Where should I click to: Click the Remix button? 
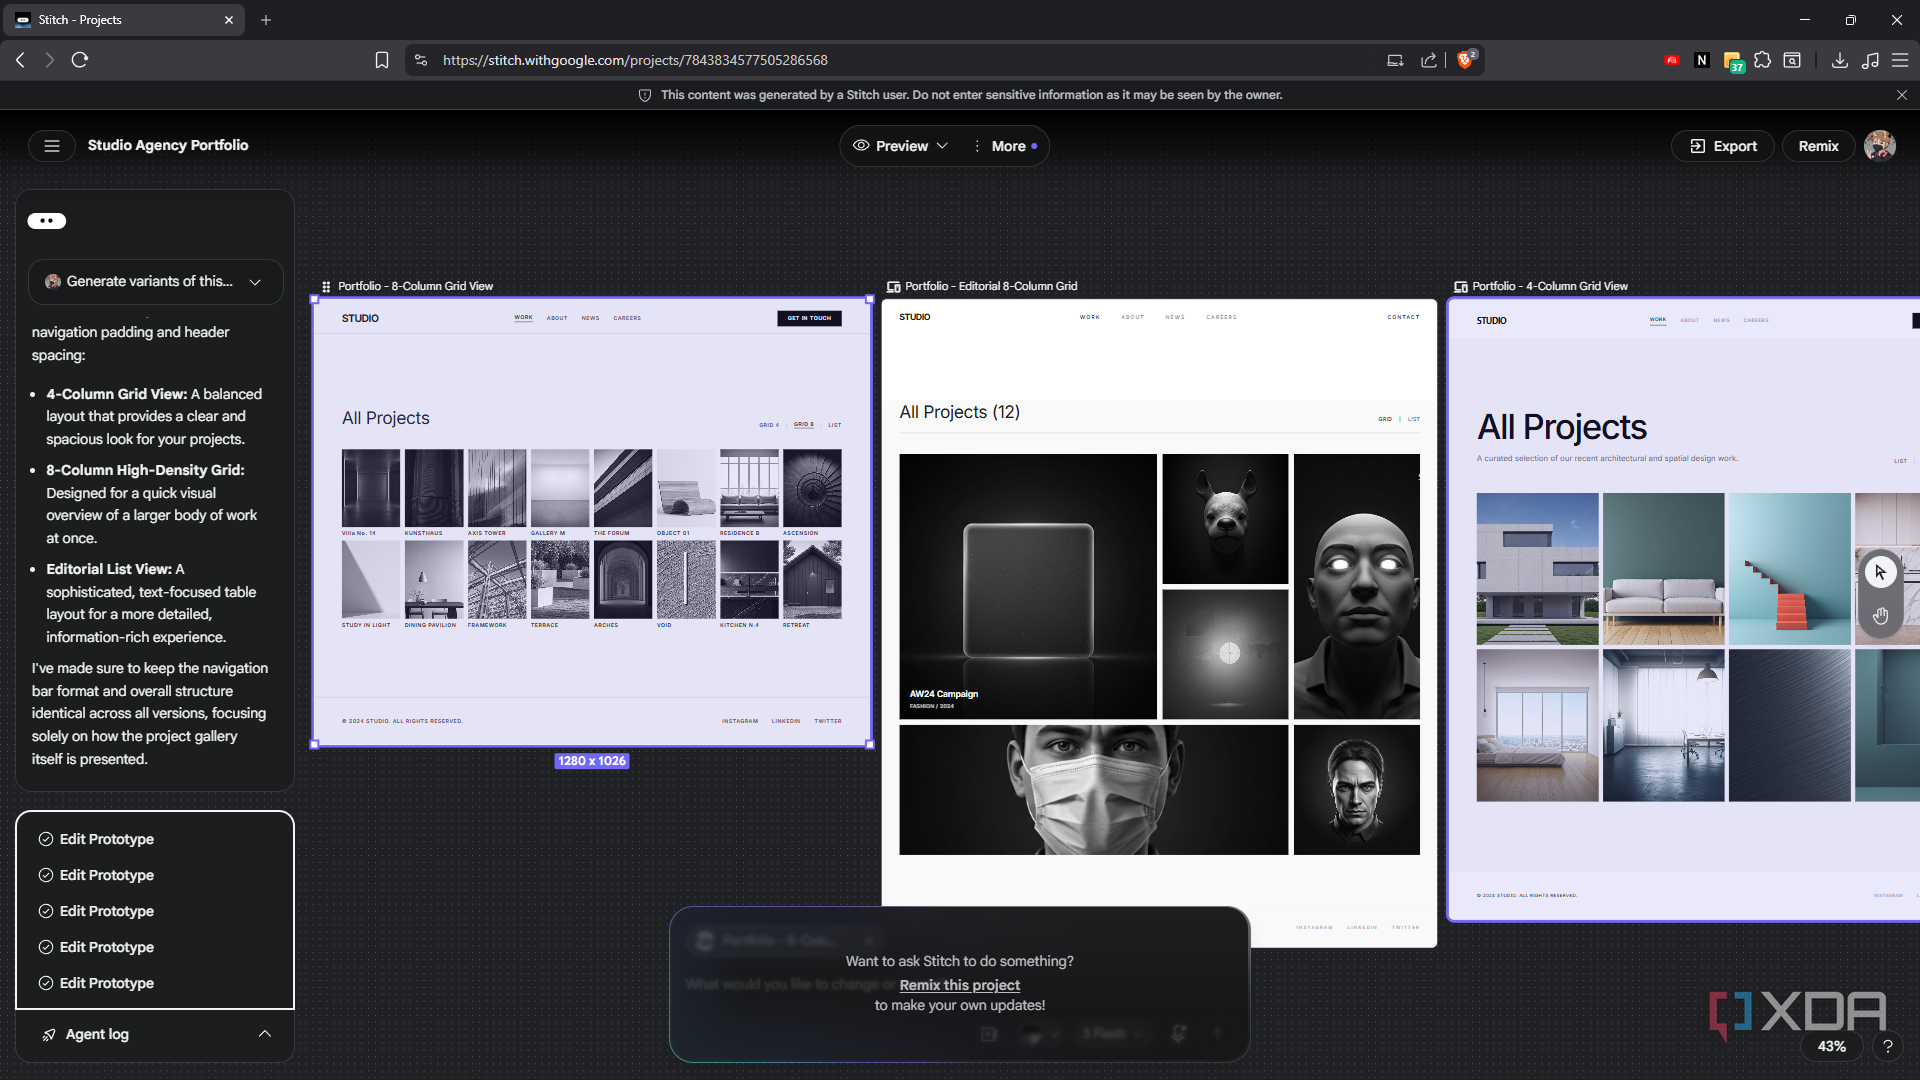[1818, 146]
